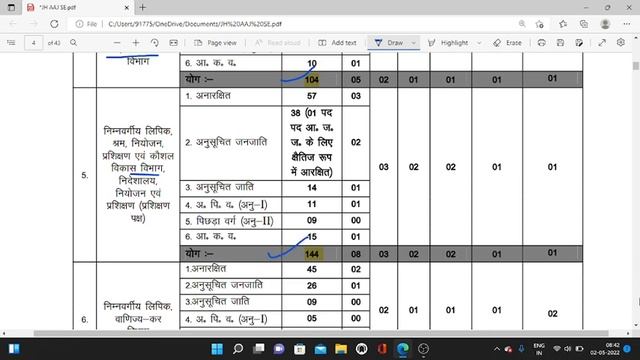Reload the current page

point(54,24)
